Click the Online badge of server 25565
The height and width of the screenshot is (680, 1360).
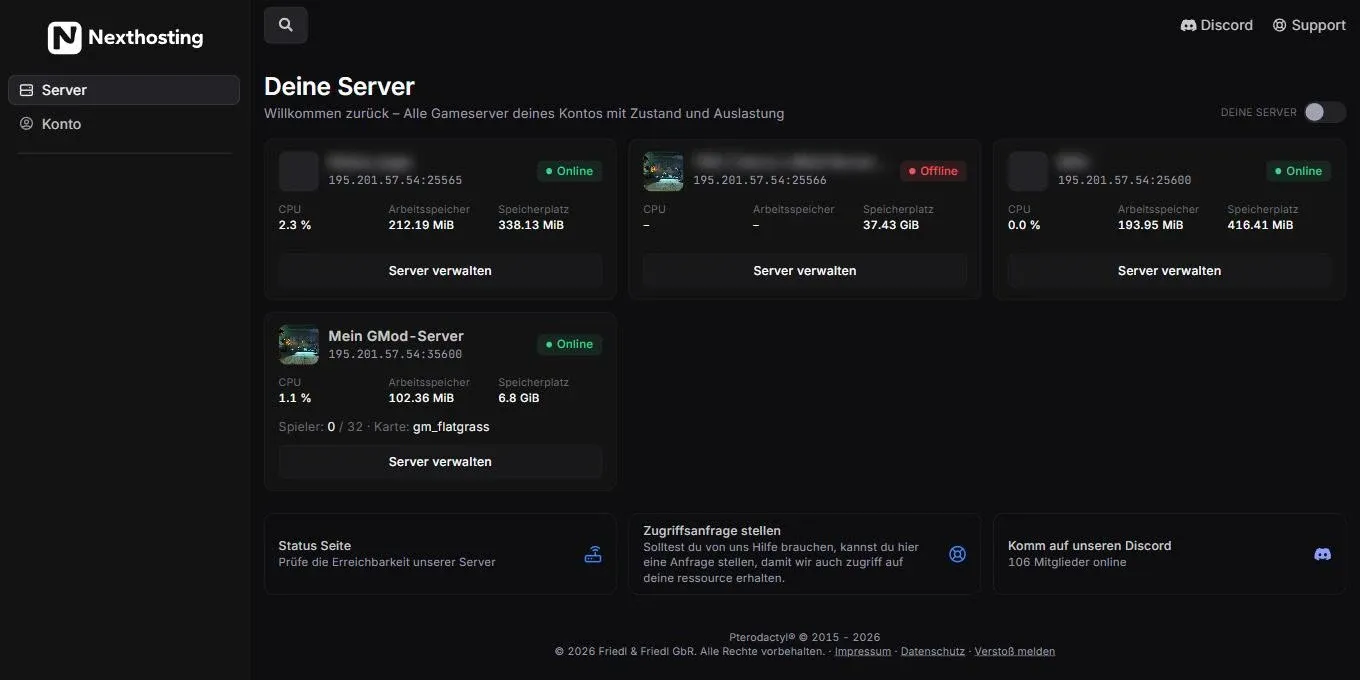coord(569,171)
